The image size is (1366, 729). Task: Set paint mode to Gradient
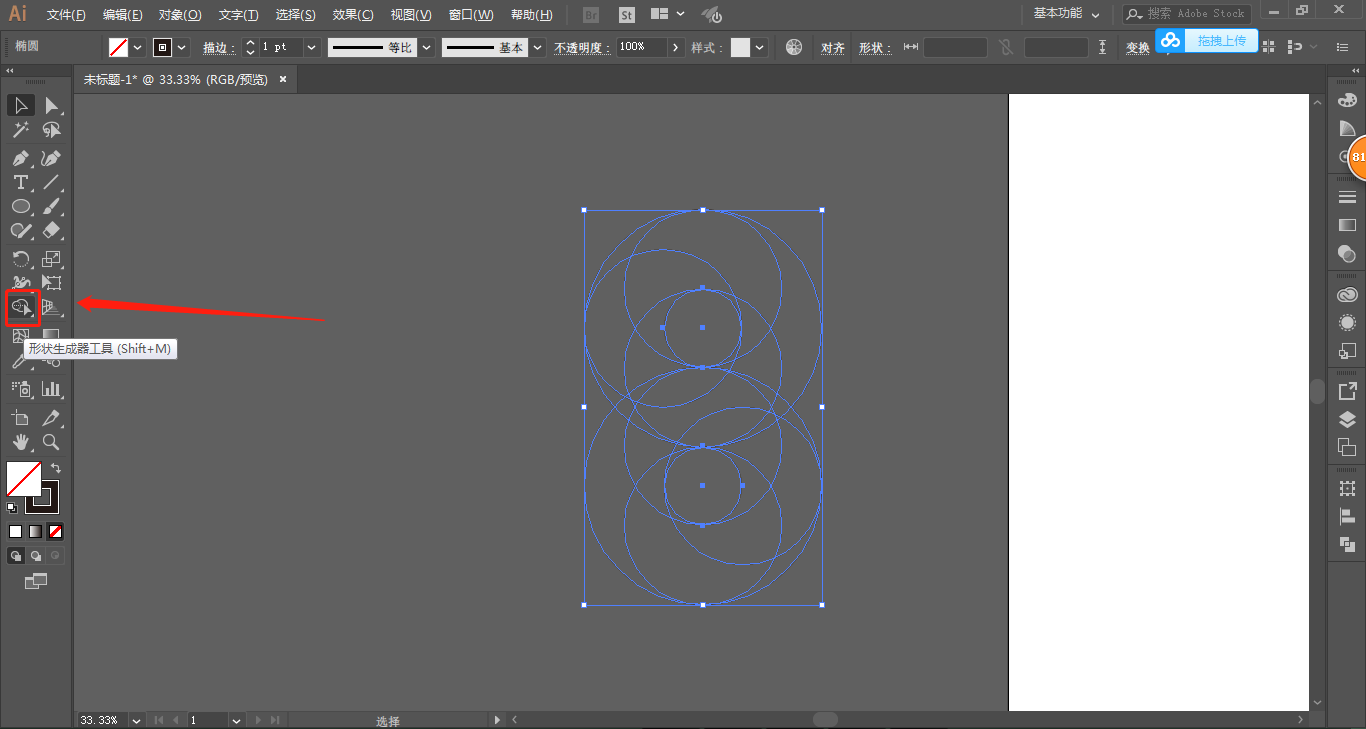tap(36, 531)
